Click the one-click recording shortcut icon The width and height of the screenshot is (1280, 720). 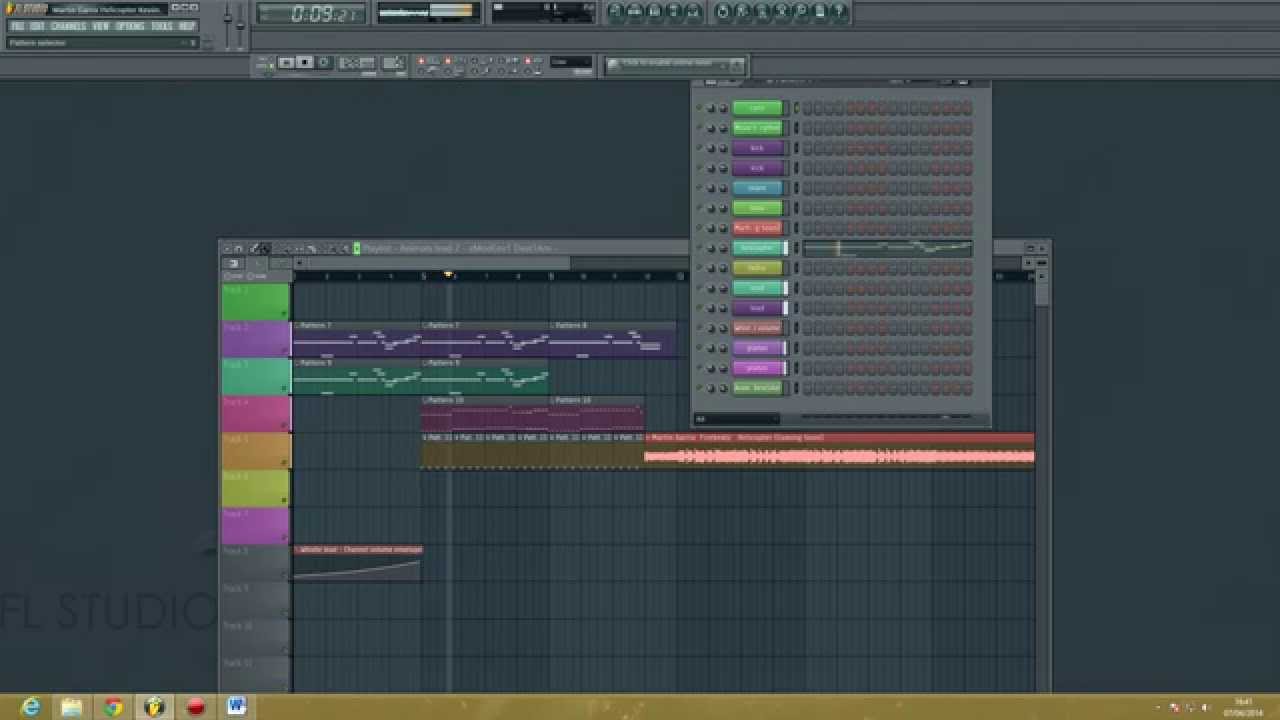click(x=800, y=12)
